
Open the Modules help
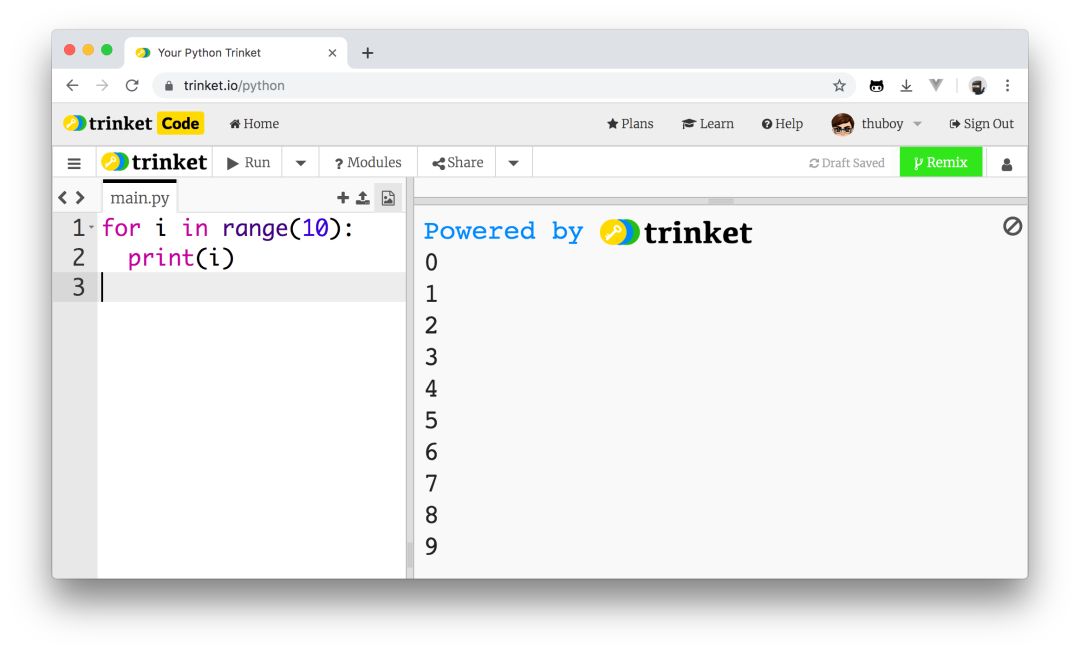(368, 163)
